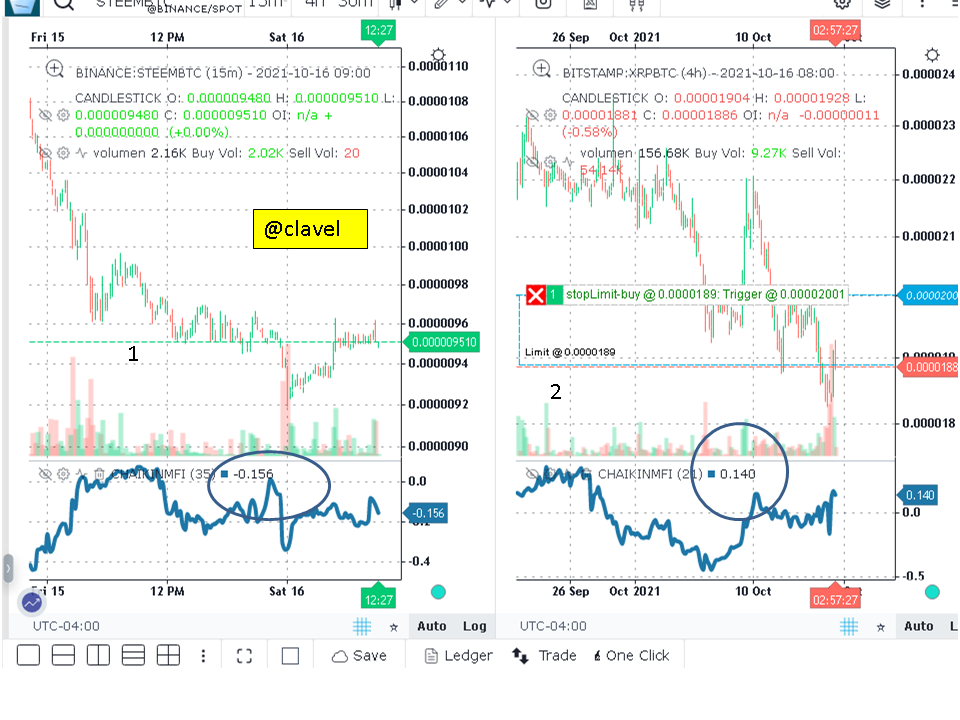960x720 pixels.
Task: Hide the CHAIKINMFI (35) indicator
Action: 45,474
